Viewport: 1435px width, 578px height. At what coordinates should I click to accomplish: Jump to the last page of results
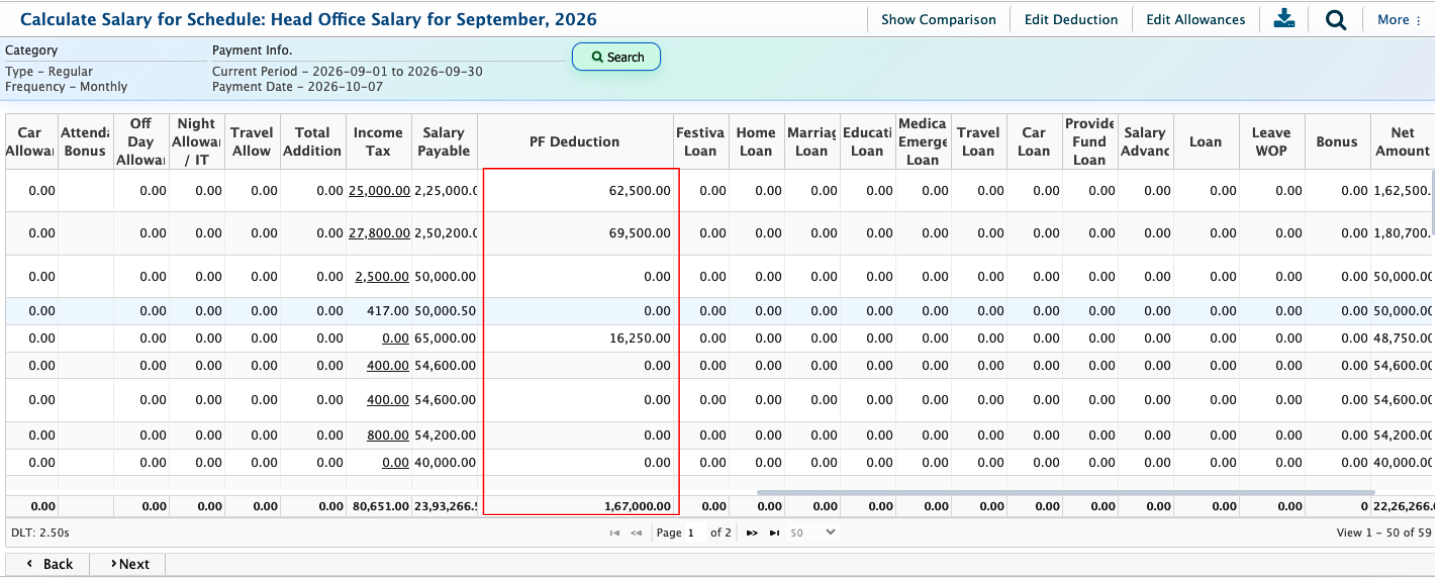tap(773, 533)
